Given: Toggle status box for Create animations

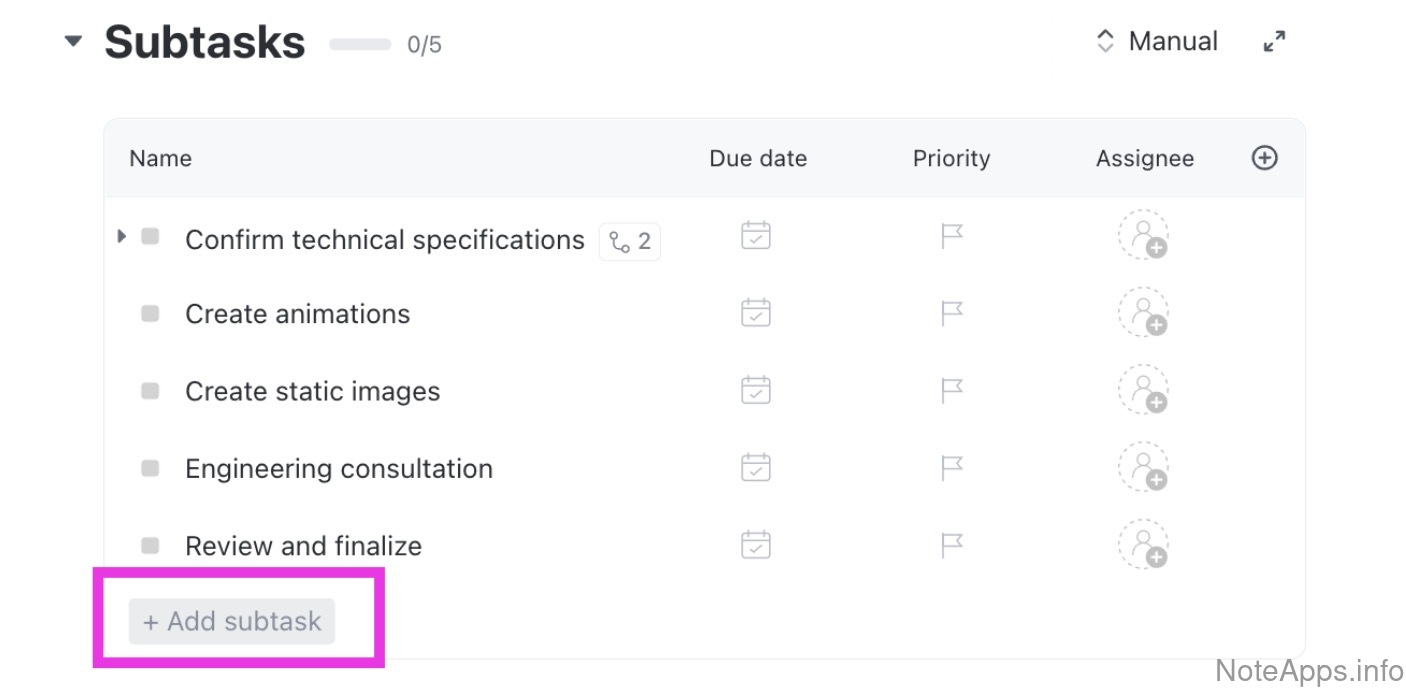Looking at the screenshot, I should tap(150, 314).
